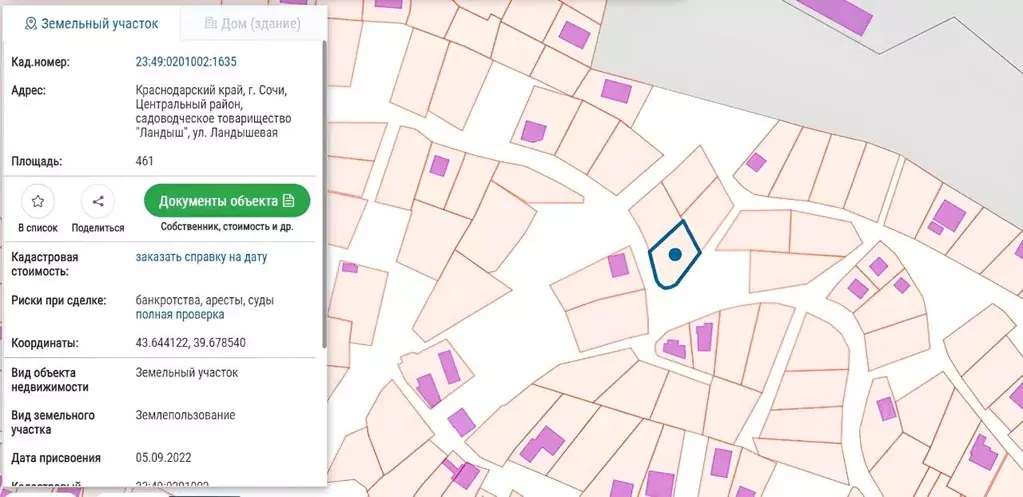Click the Землепользование value

(185, 415)
